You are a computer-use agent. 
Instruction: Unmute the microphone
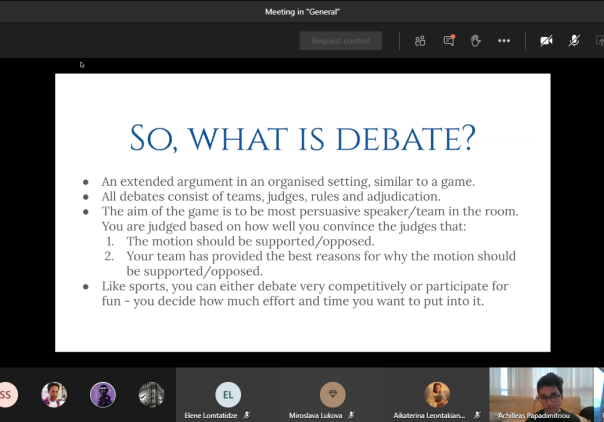[574, 41]
